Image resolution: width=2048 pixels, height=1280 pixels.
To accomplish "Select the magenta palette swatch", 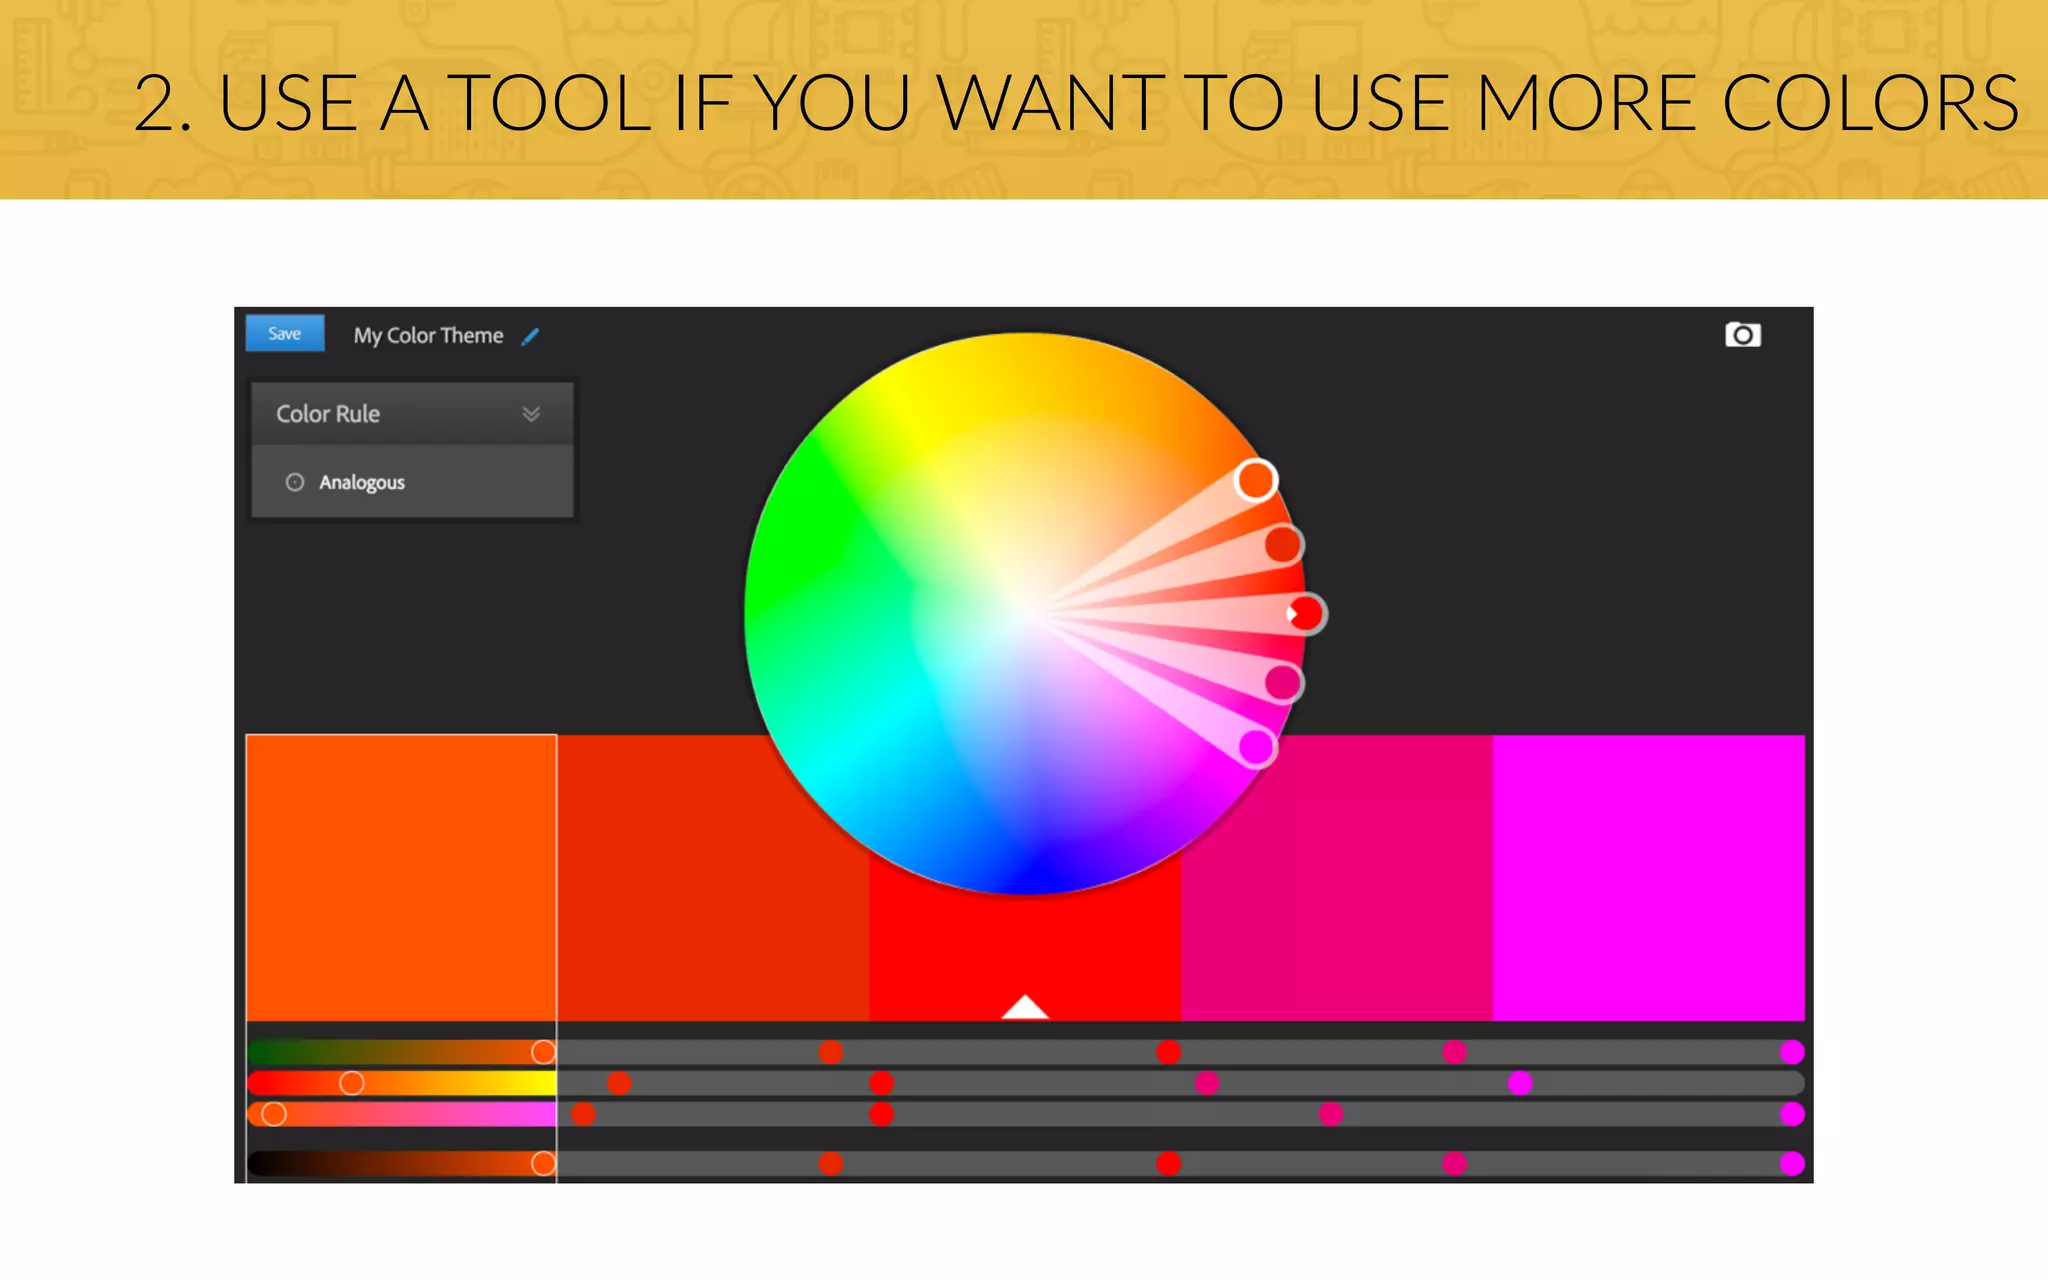I will 1649,878.
